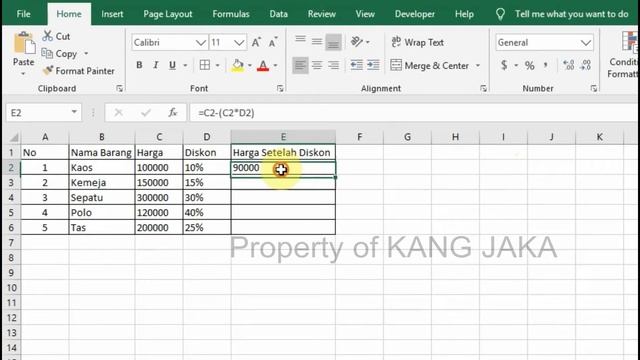The height and width of the screenshot is (360, 640).
Task: Activate the Format Painter brush
Action: 79,71
